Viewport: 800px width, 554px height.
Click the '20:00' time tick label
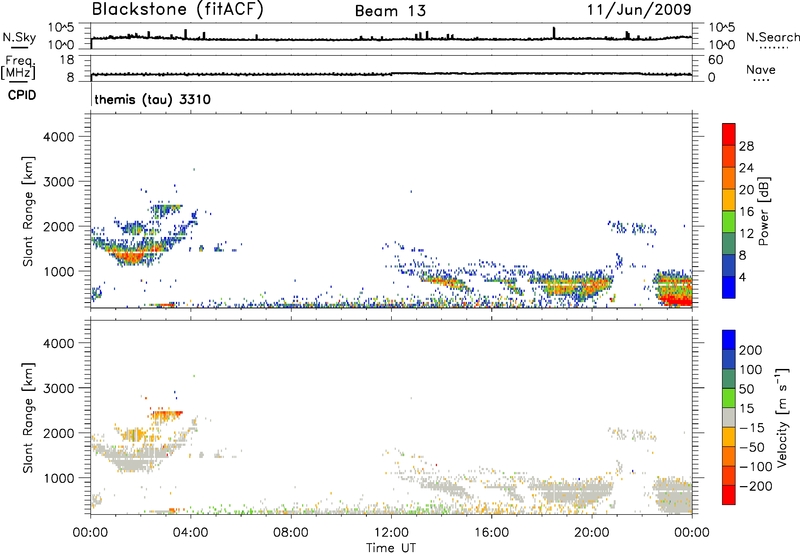pyautogui.click(x=592, y=533)
